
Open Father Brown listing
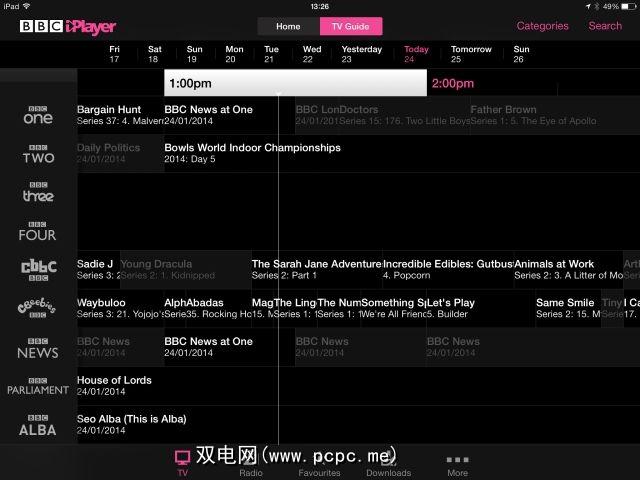tap(555, 115)
